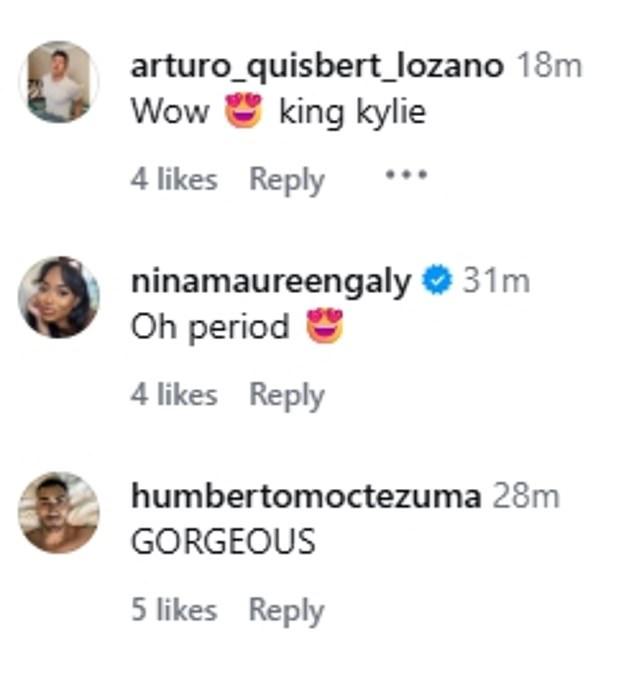This screenshot has height=682, width=634.
Task: Click the GORGEOUS comment text
Action: 223,542
